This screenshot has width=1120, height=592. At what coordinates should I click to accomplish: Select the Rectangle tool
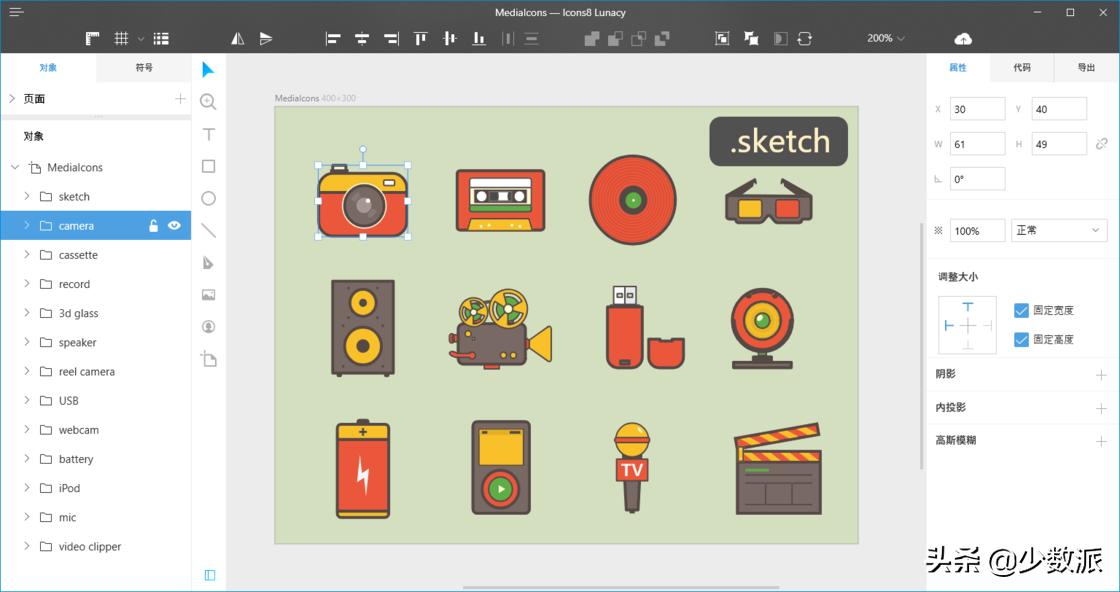coord(208,166)
